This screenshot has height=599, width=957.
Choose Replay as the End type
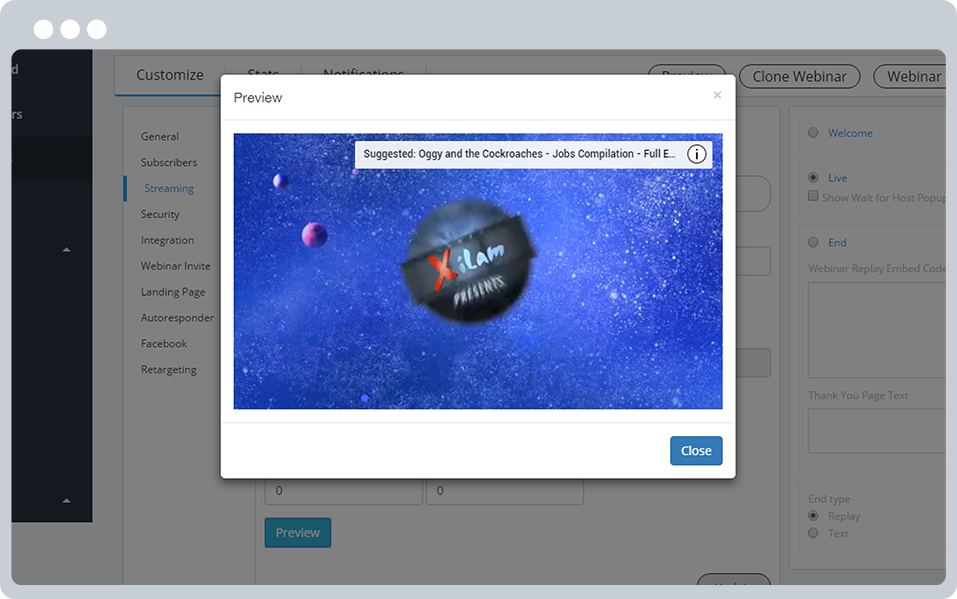click(x=813, y=516)
